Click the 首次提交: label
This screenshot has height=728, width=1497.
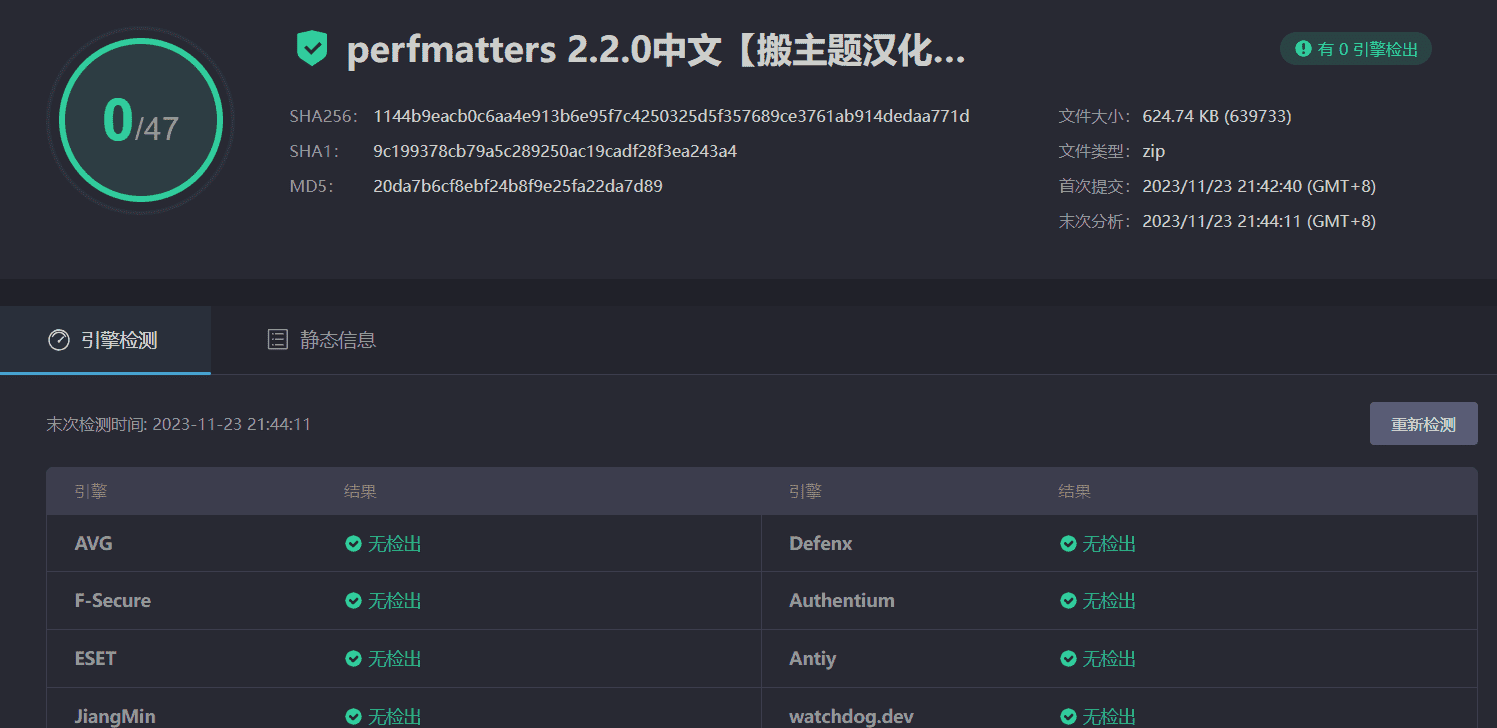(1096, 186)
